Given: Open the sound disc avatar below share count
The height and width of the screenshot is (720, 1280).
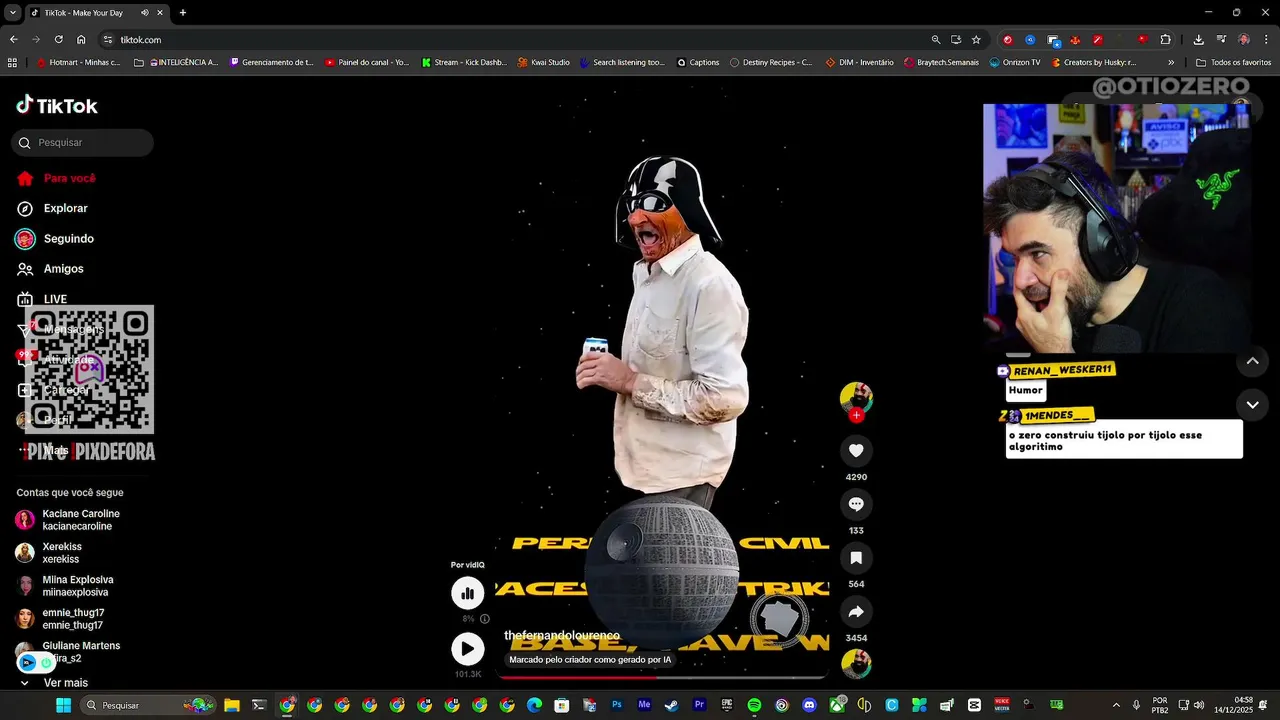Looking at the screenshot, I should point(856,664).
